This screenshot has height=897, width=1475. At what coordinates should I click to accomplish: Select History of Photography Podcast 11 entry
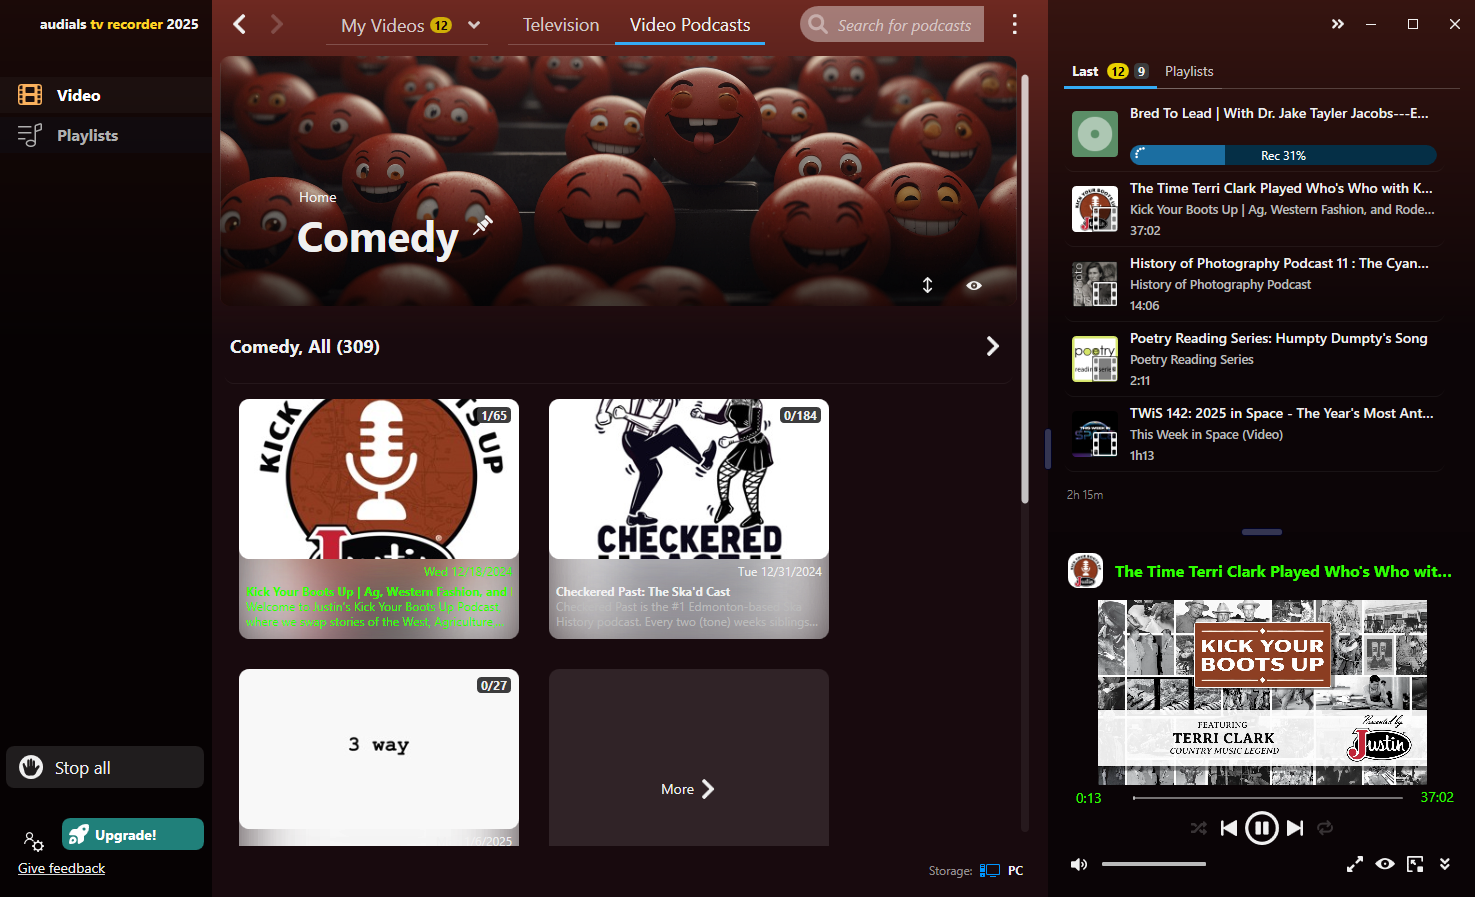pos(1255,284)
